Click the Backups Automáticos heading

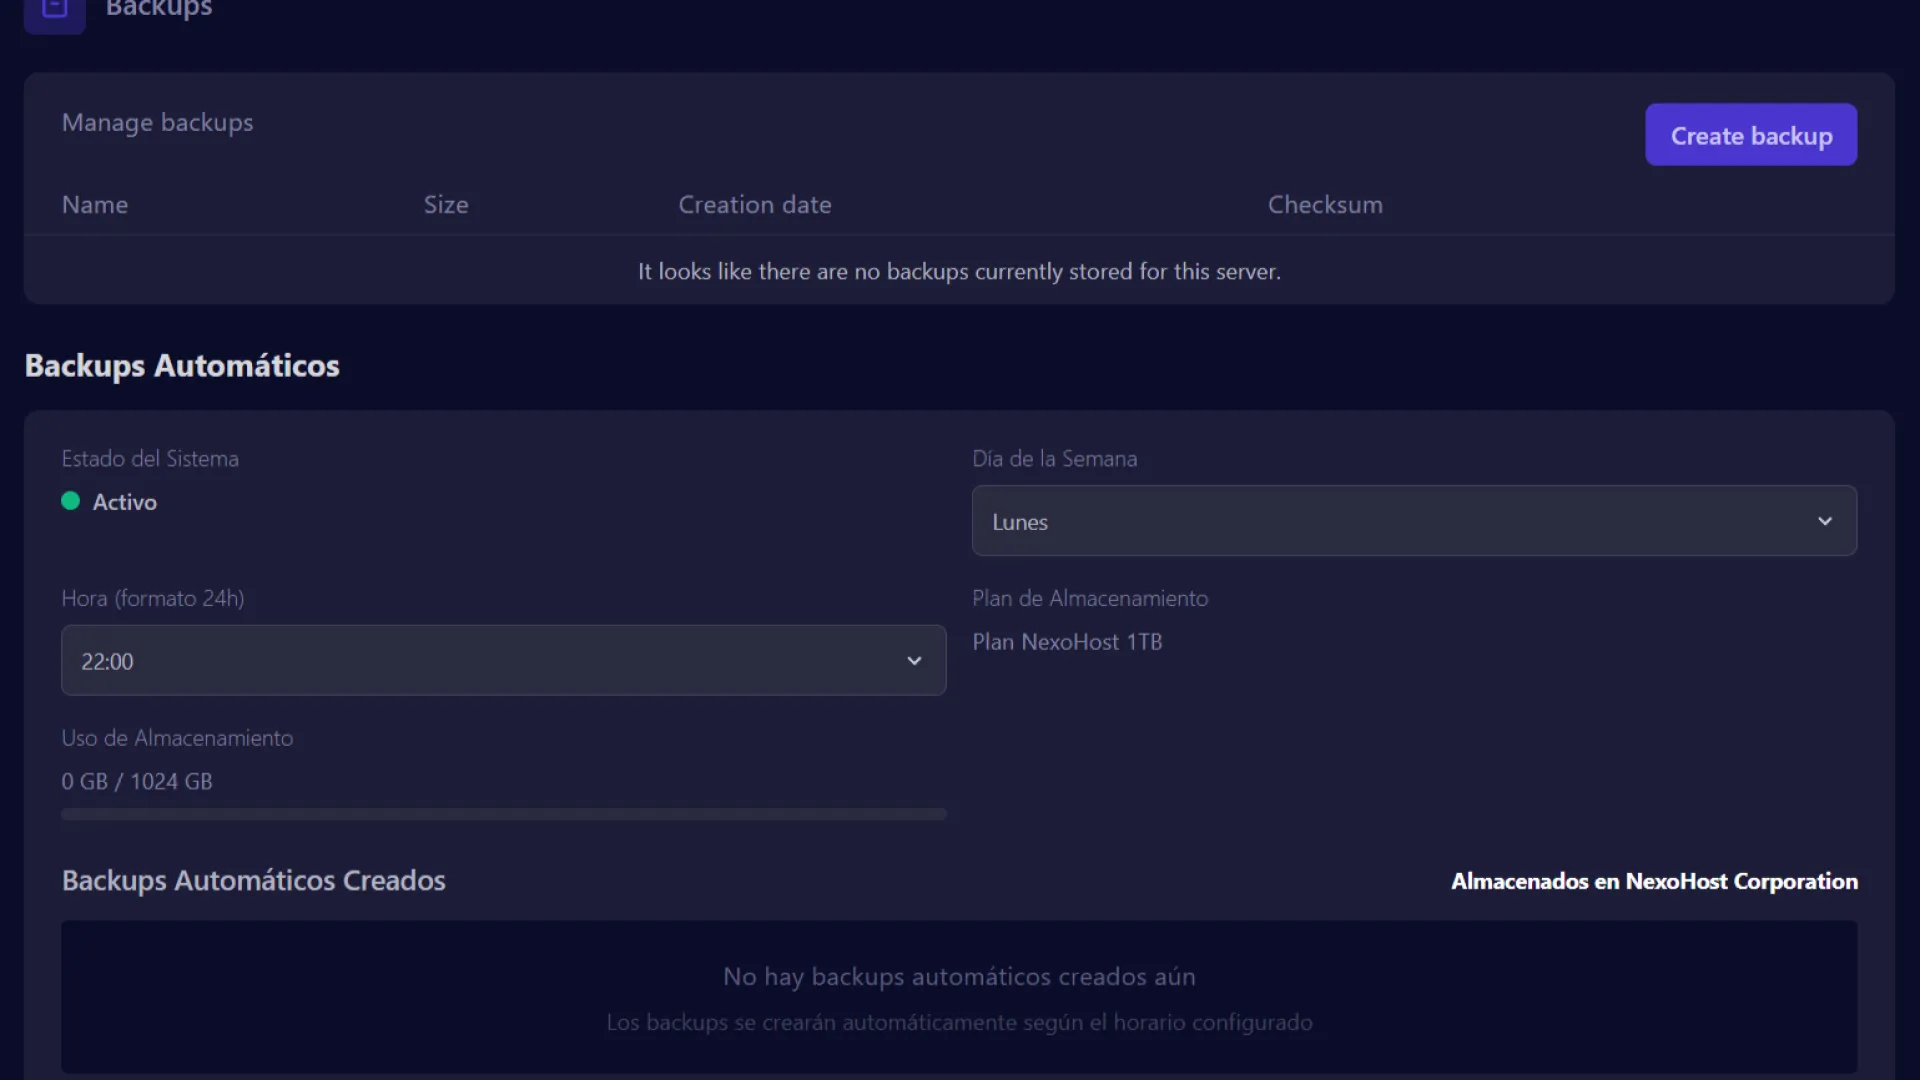182,366
